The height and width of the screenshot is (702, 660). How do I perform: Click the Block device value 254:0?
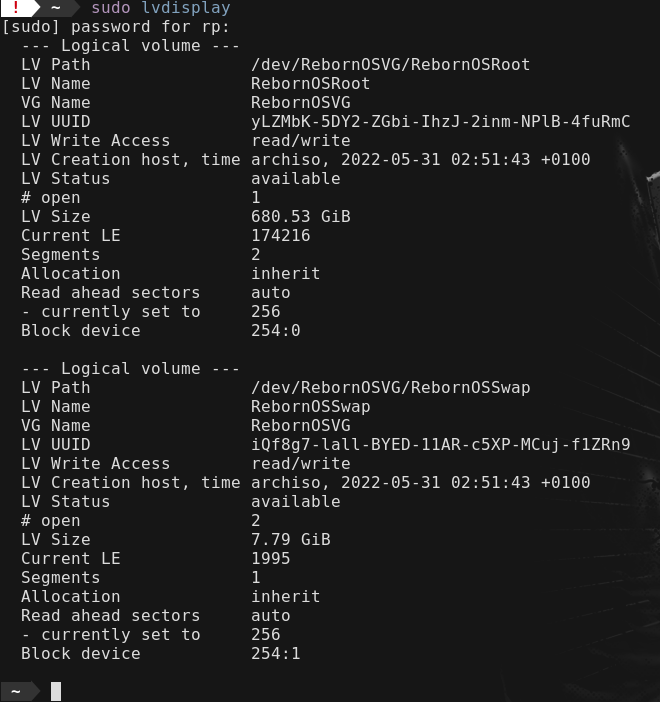[275, 330]
